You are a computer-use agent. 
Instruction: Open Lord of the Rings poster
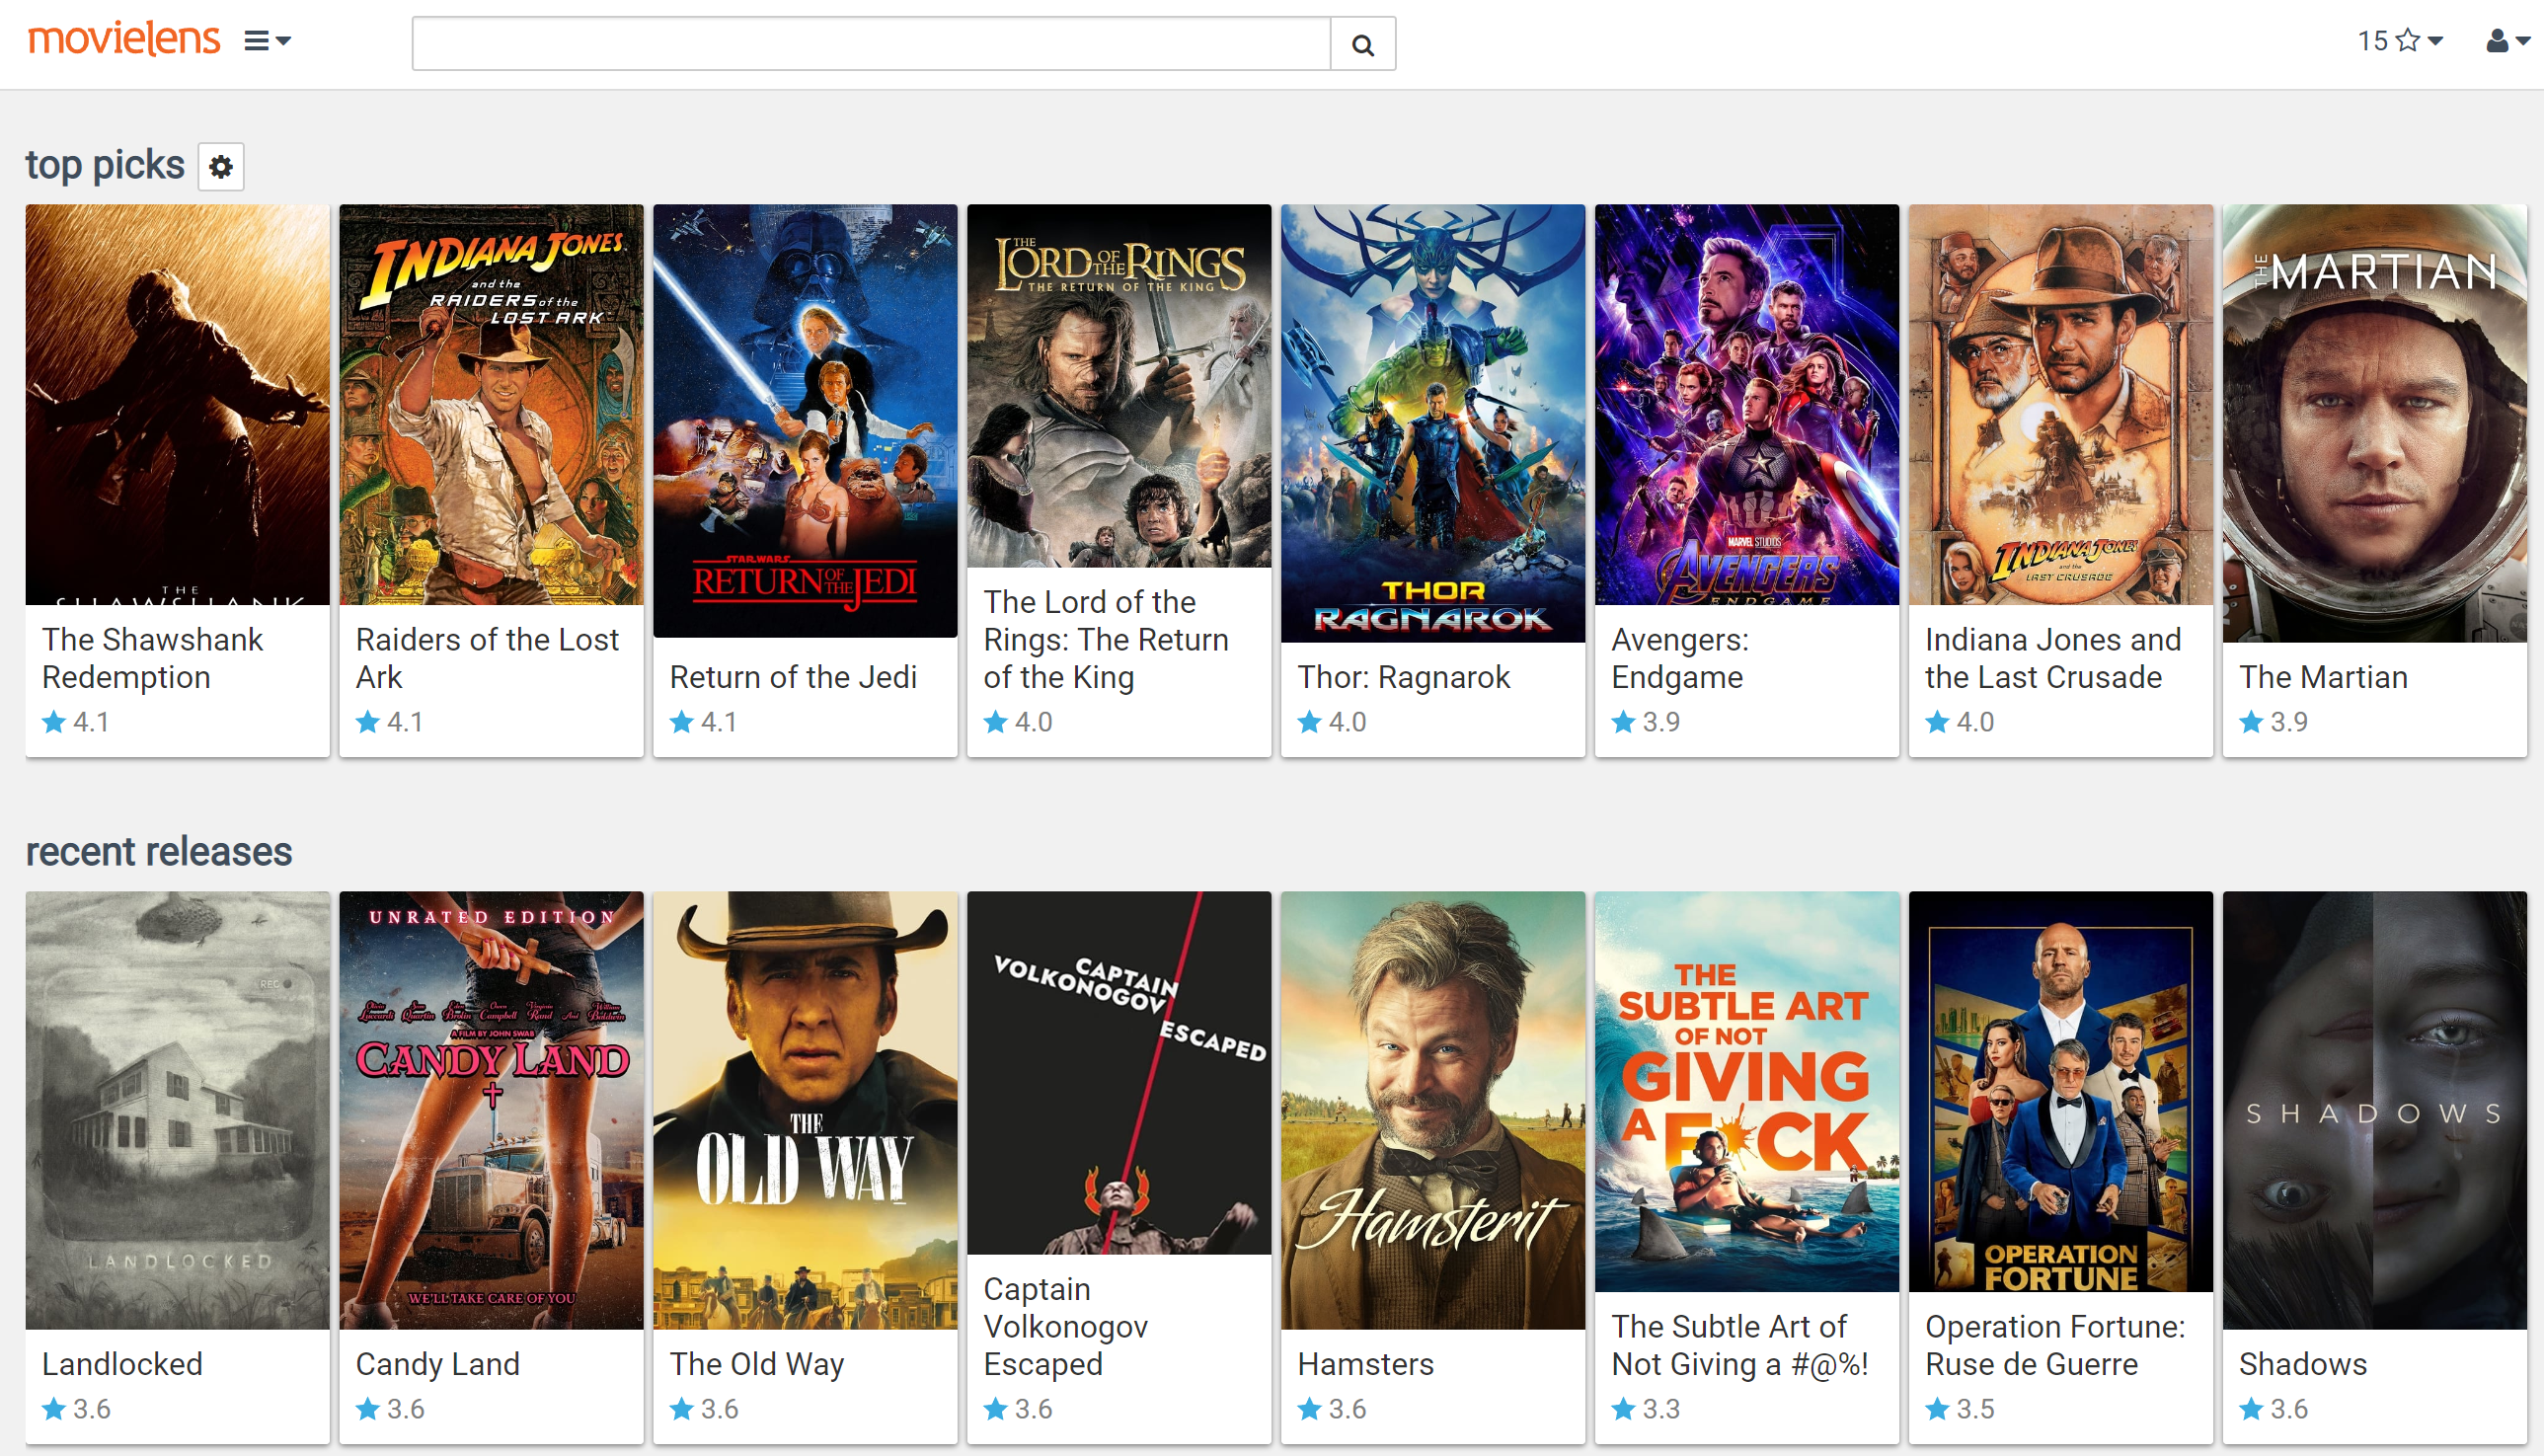coord(1120,386)
